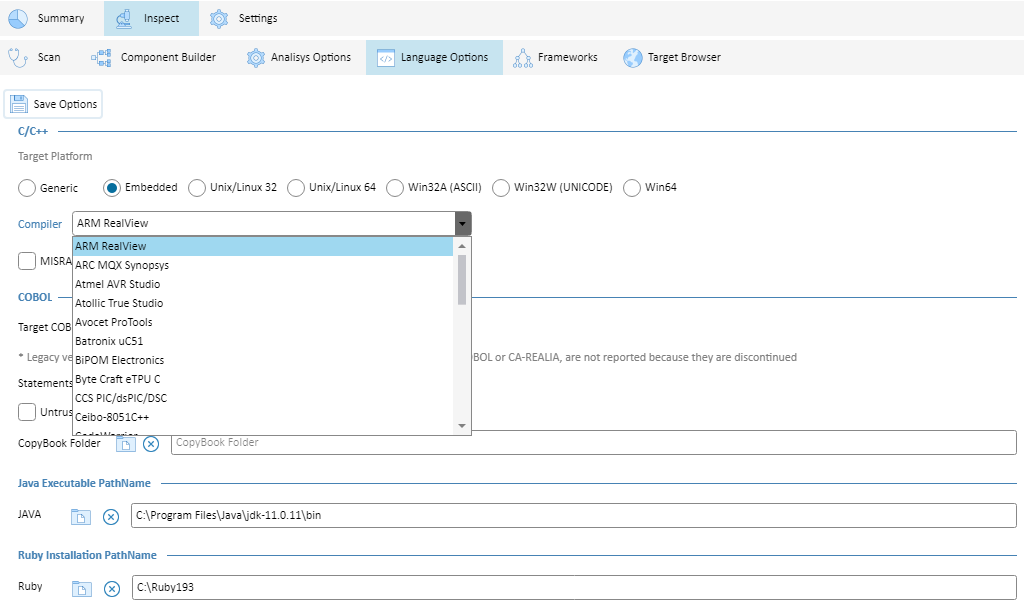This screenshot has width=1024, height=608.
Task: Collapse the Compiler dropdown arrow
Action: pyautogui.click(x=462, y=222)
